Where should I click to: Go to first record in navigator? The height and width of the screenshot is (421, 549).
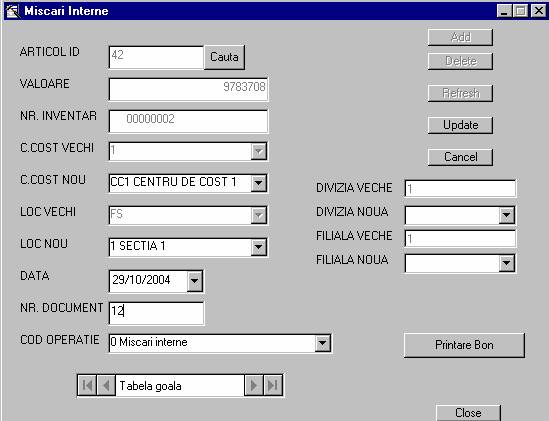tap(87, 386)
